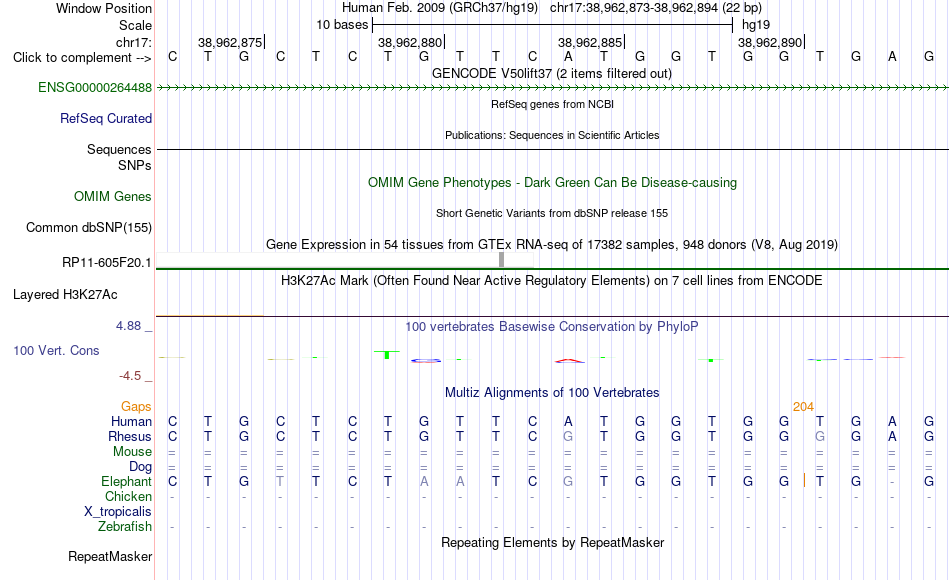Select the Human alignment row label
Screen dimensions: 950x580
pos(131,421)
